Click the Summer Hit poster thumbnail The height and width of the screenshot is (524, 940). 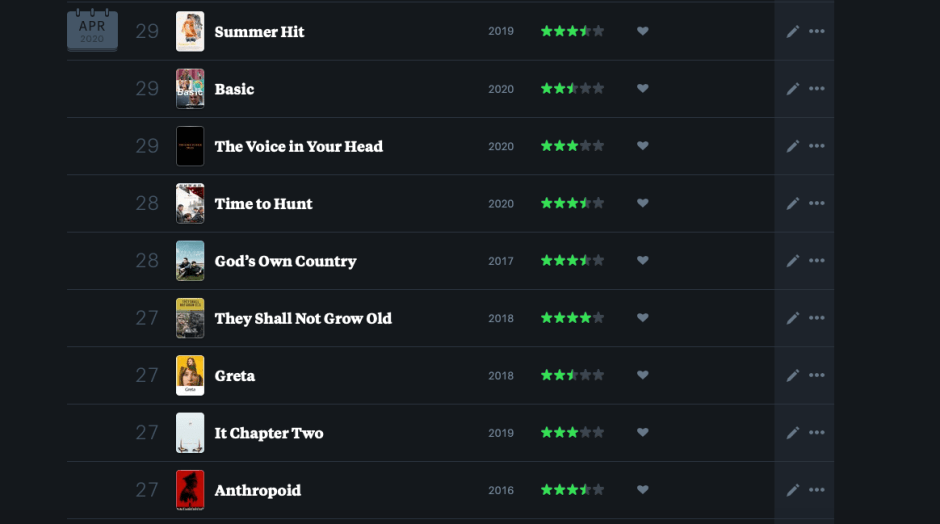tap(190, 31)
